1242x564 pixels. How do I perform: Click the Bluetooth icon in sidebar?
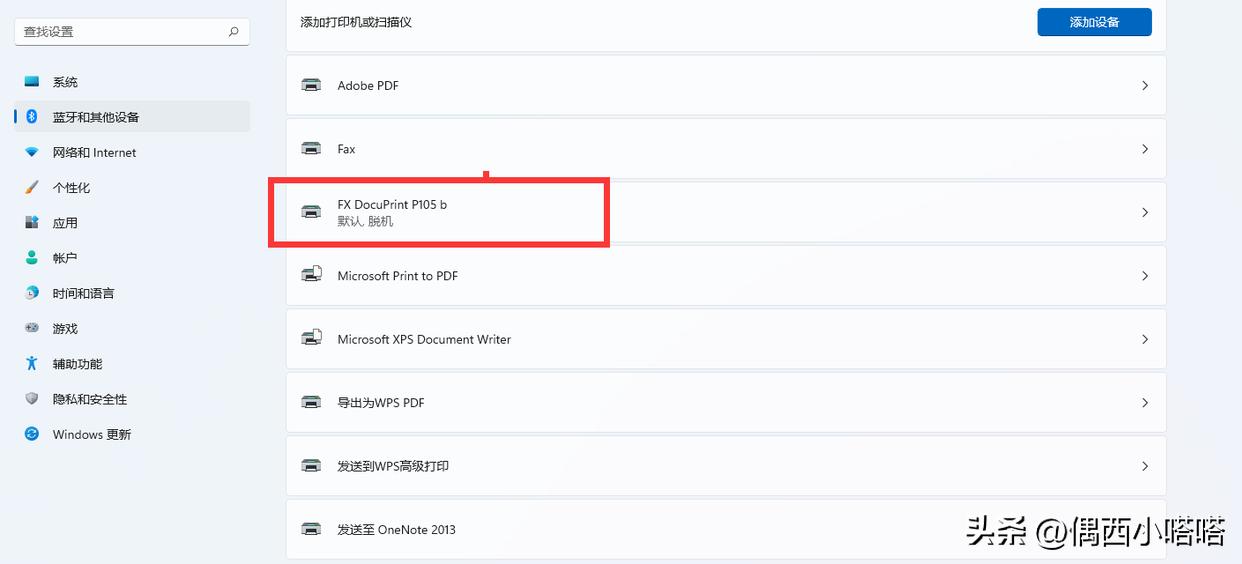(32, 117)
